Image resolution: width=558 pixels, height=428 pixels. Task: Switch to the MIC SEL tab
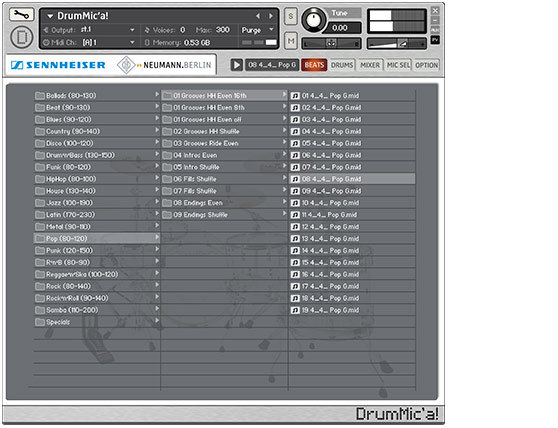click(x=398, y=65)
